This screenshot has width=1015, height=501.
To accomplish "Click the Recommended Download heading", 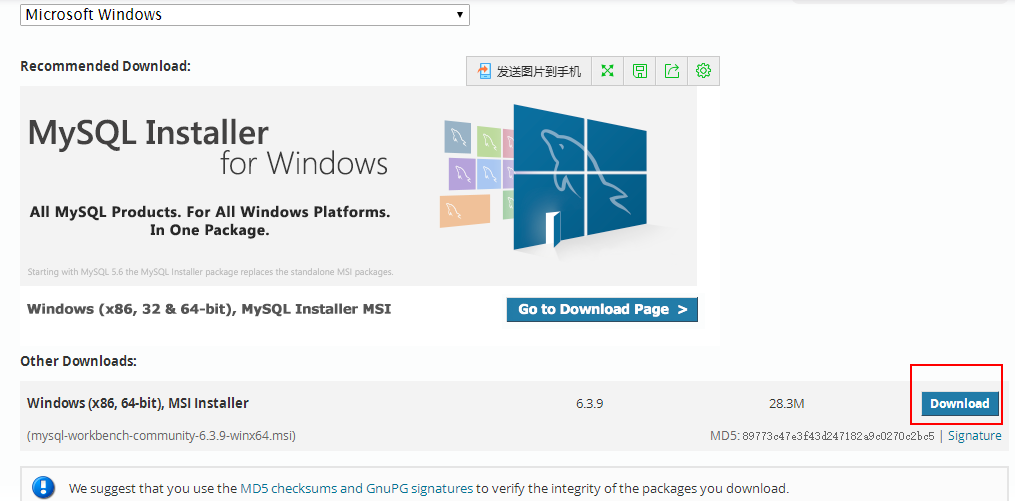I will pos(106,66).
